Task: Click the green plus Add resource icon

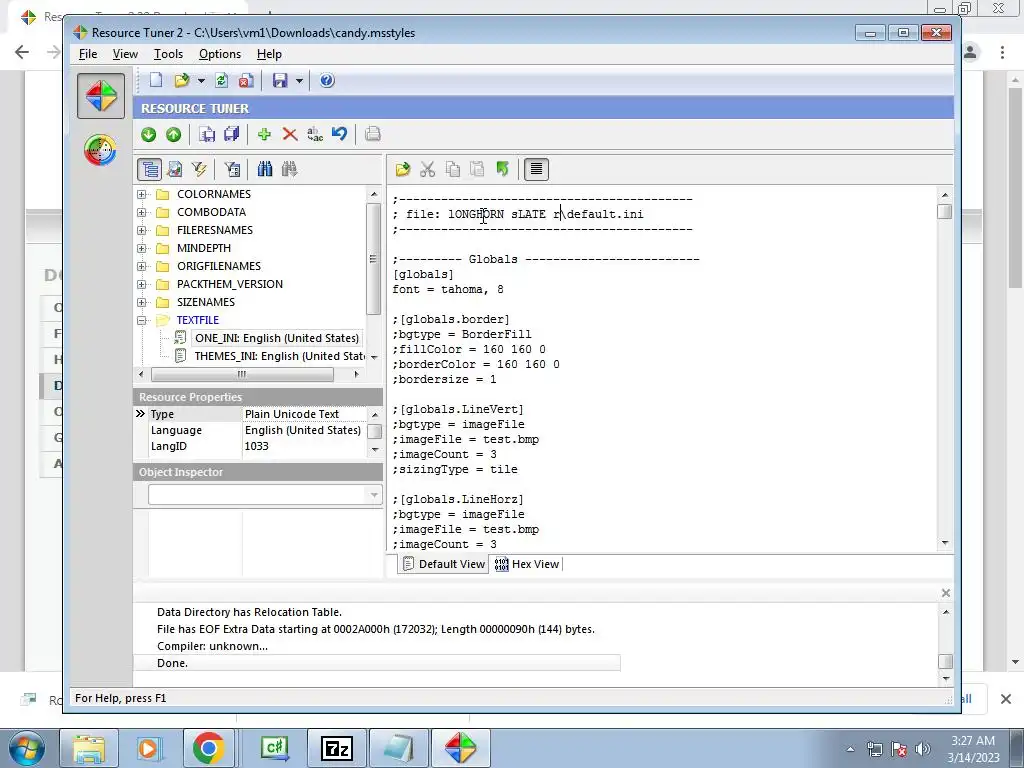Action: [264, 135]
